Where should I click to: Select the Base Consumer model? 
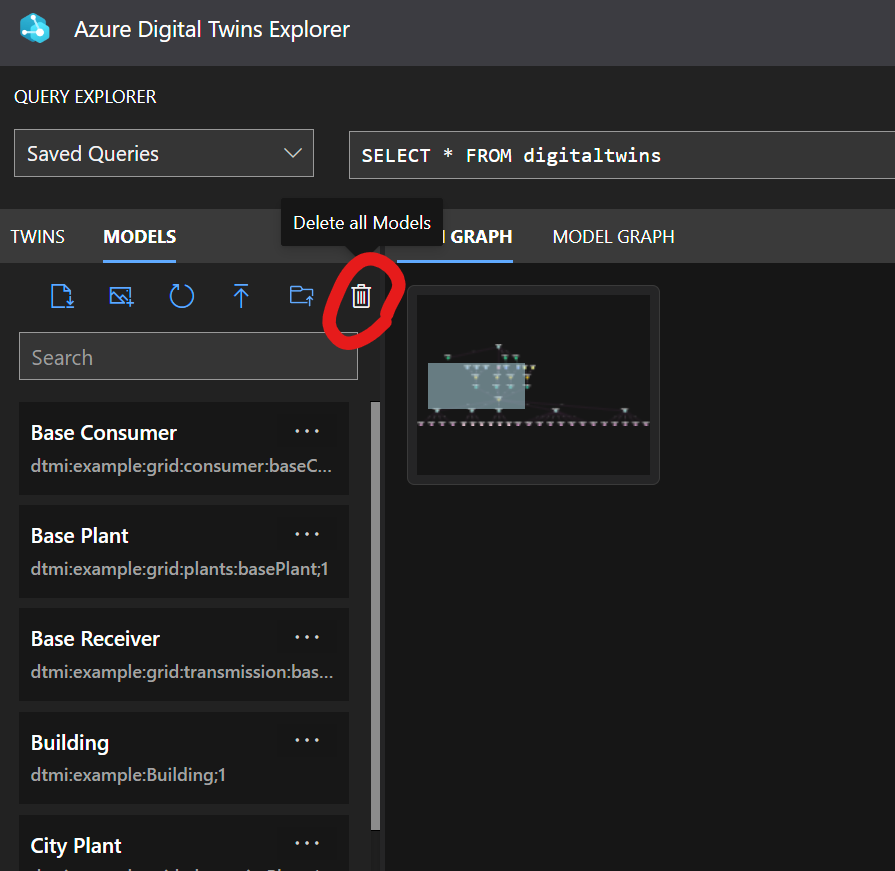(184, 449)
